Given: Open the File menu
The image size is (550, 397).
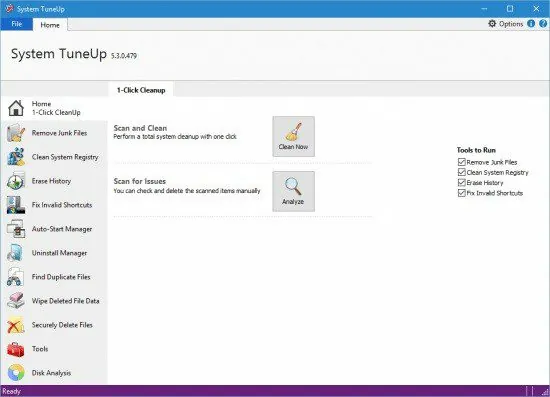Looking at the screenshot, I should pos(16,24).
